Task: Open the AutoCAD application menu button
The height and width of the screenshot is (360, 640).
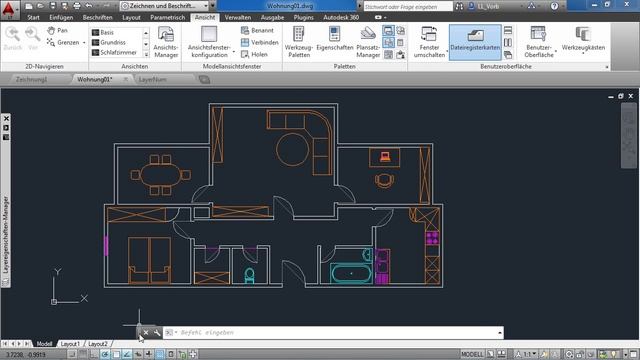Action: tap(9, 10)
